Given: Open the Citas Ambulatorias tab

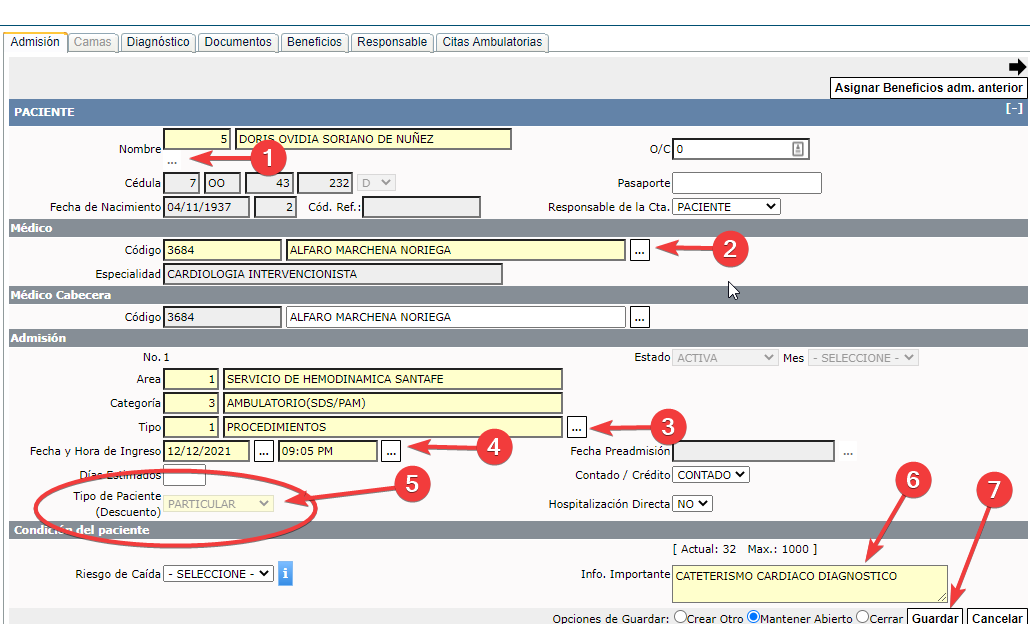Looking at the screenshot, I should (492, 42).
